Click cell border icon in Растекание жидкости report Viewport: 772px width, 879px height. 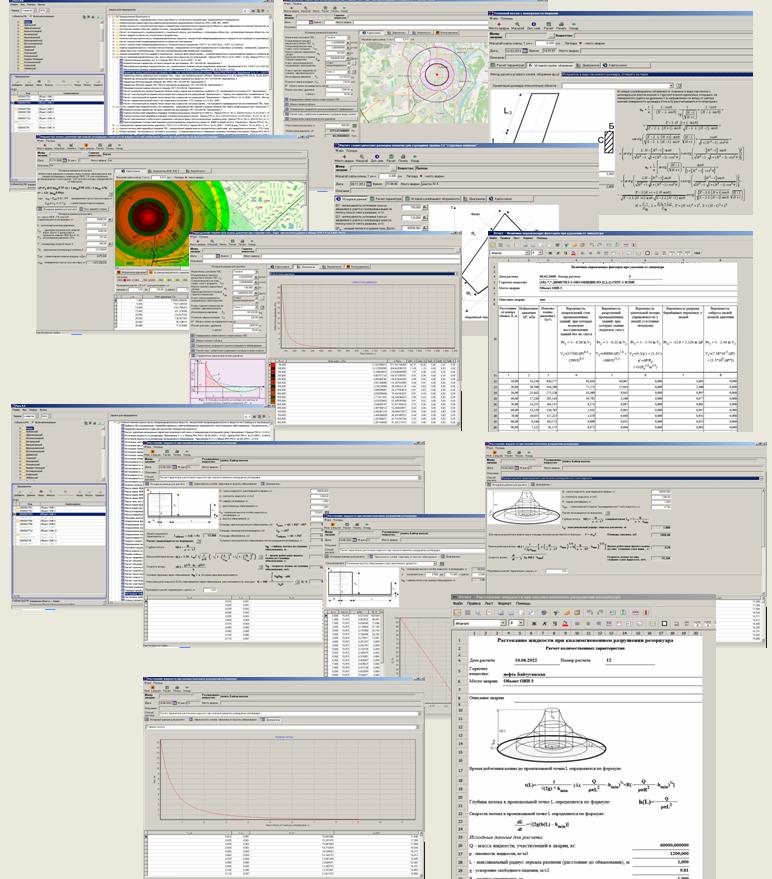click(x=664, y=623)
